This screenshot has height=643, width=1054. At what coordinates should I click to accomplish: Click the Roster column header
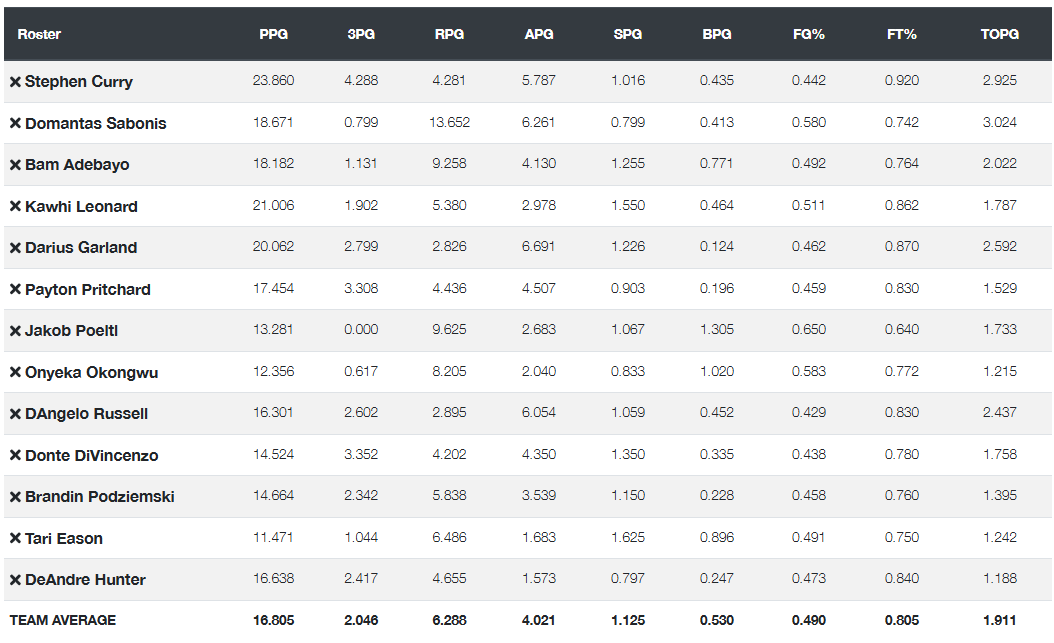click(39, 34)
